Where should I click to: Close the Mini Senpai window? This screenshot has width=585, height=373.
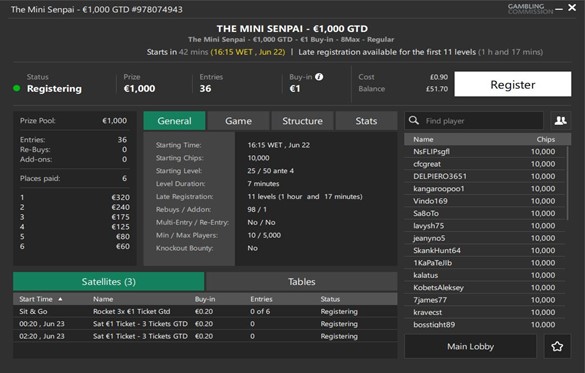[x=572, y=7]
